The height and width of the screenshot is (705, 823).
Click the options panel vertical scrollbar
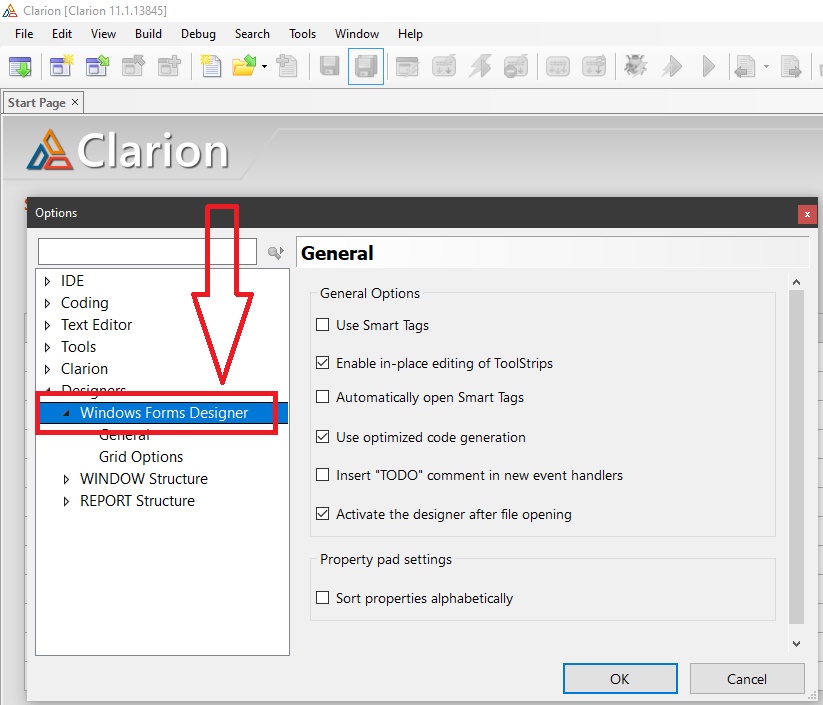[796, 460]
